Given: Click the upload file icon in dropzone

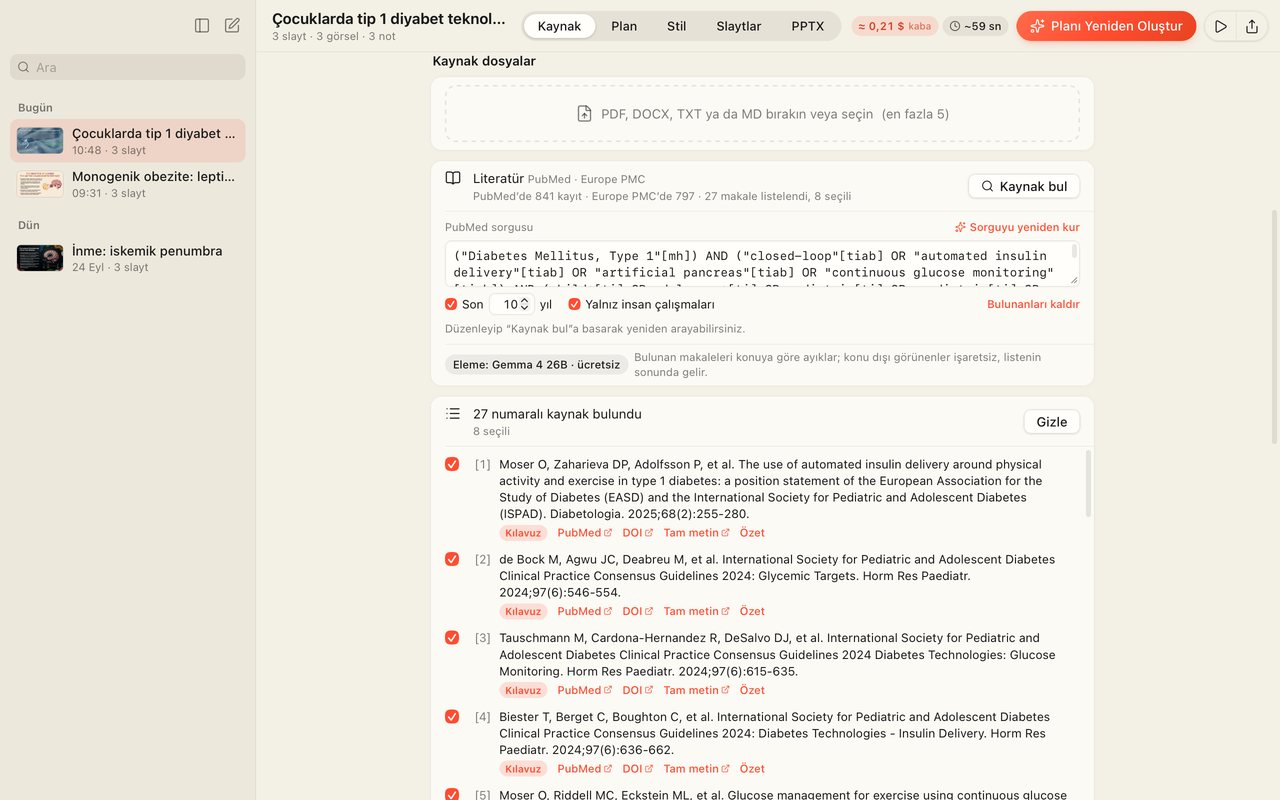Looking at the screenshot, I should (x=585, y=114).
